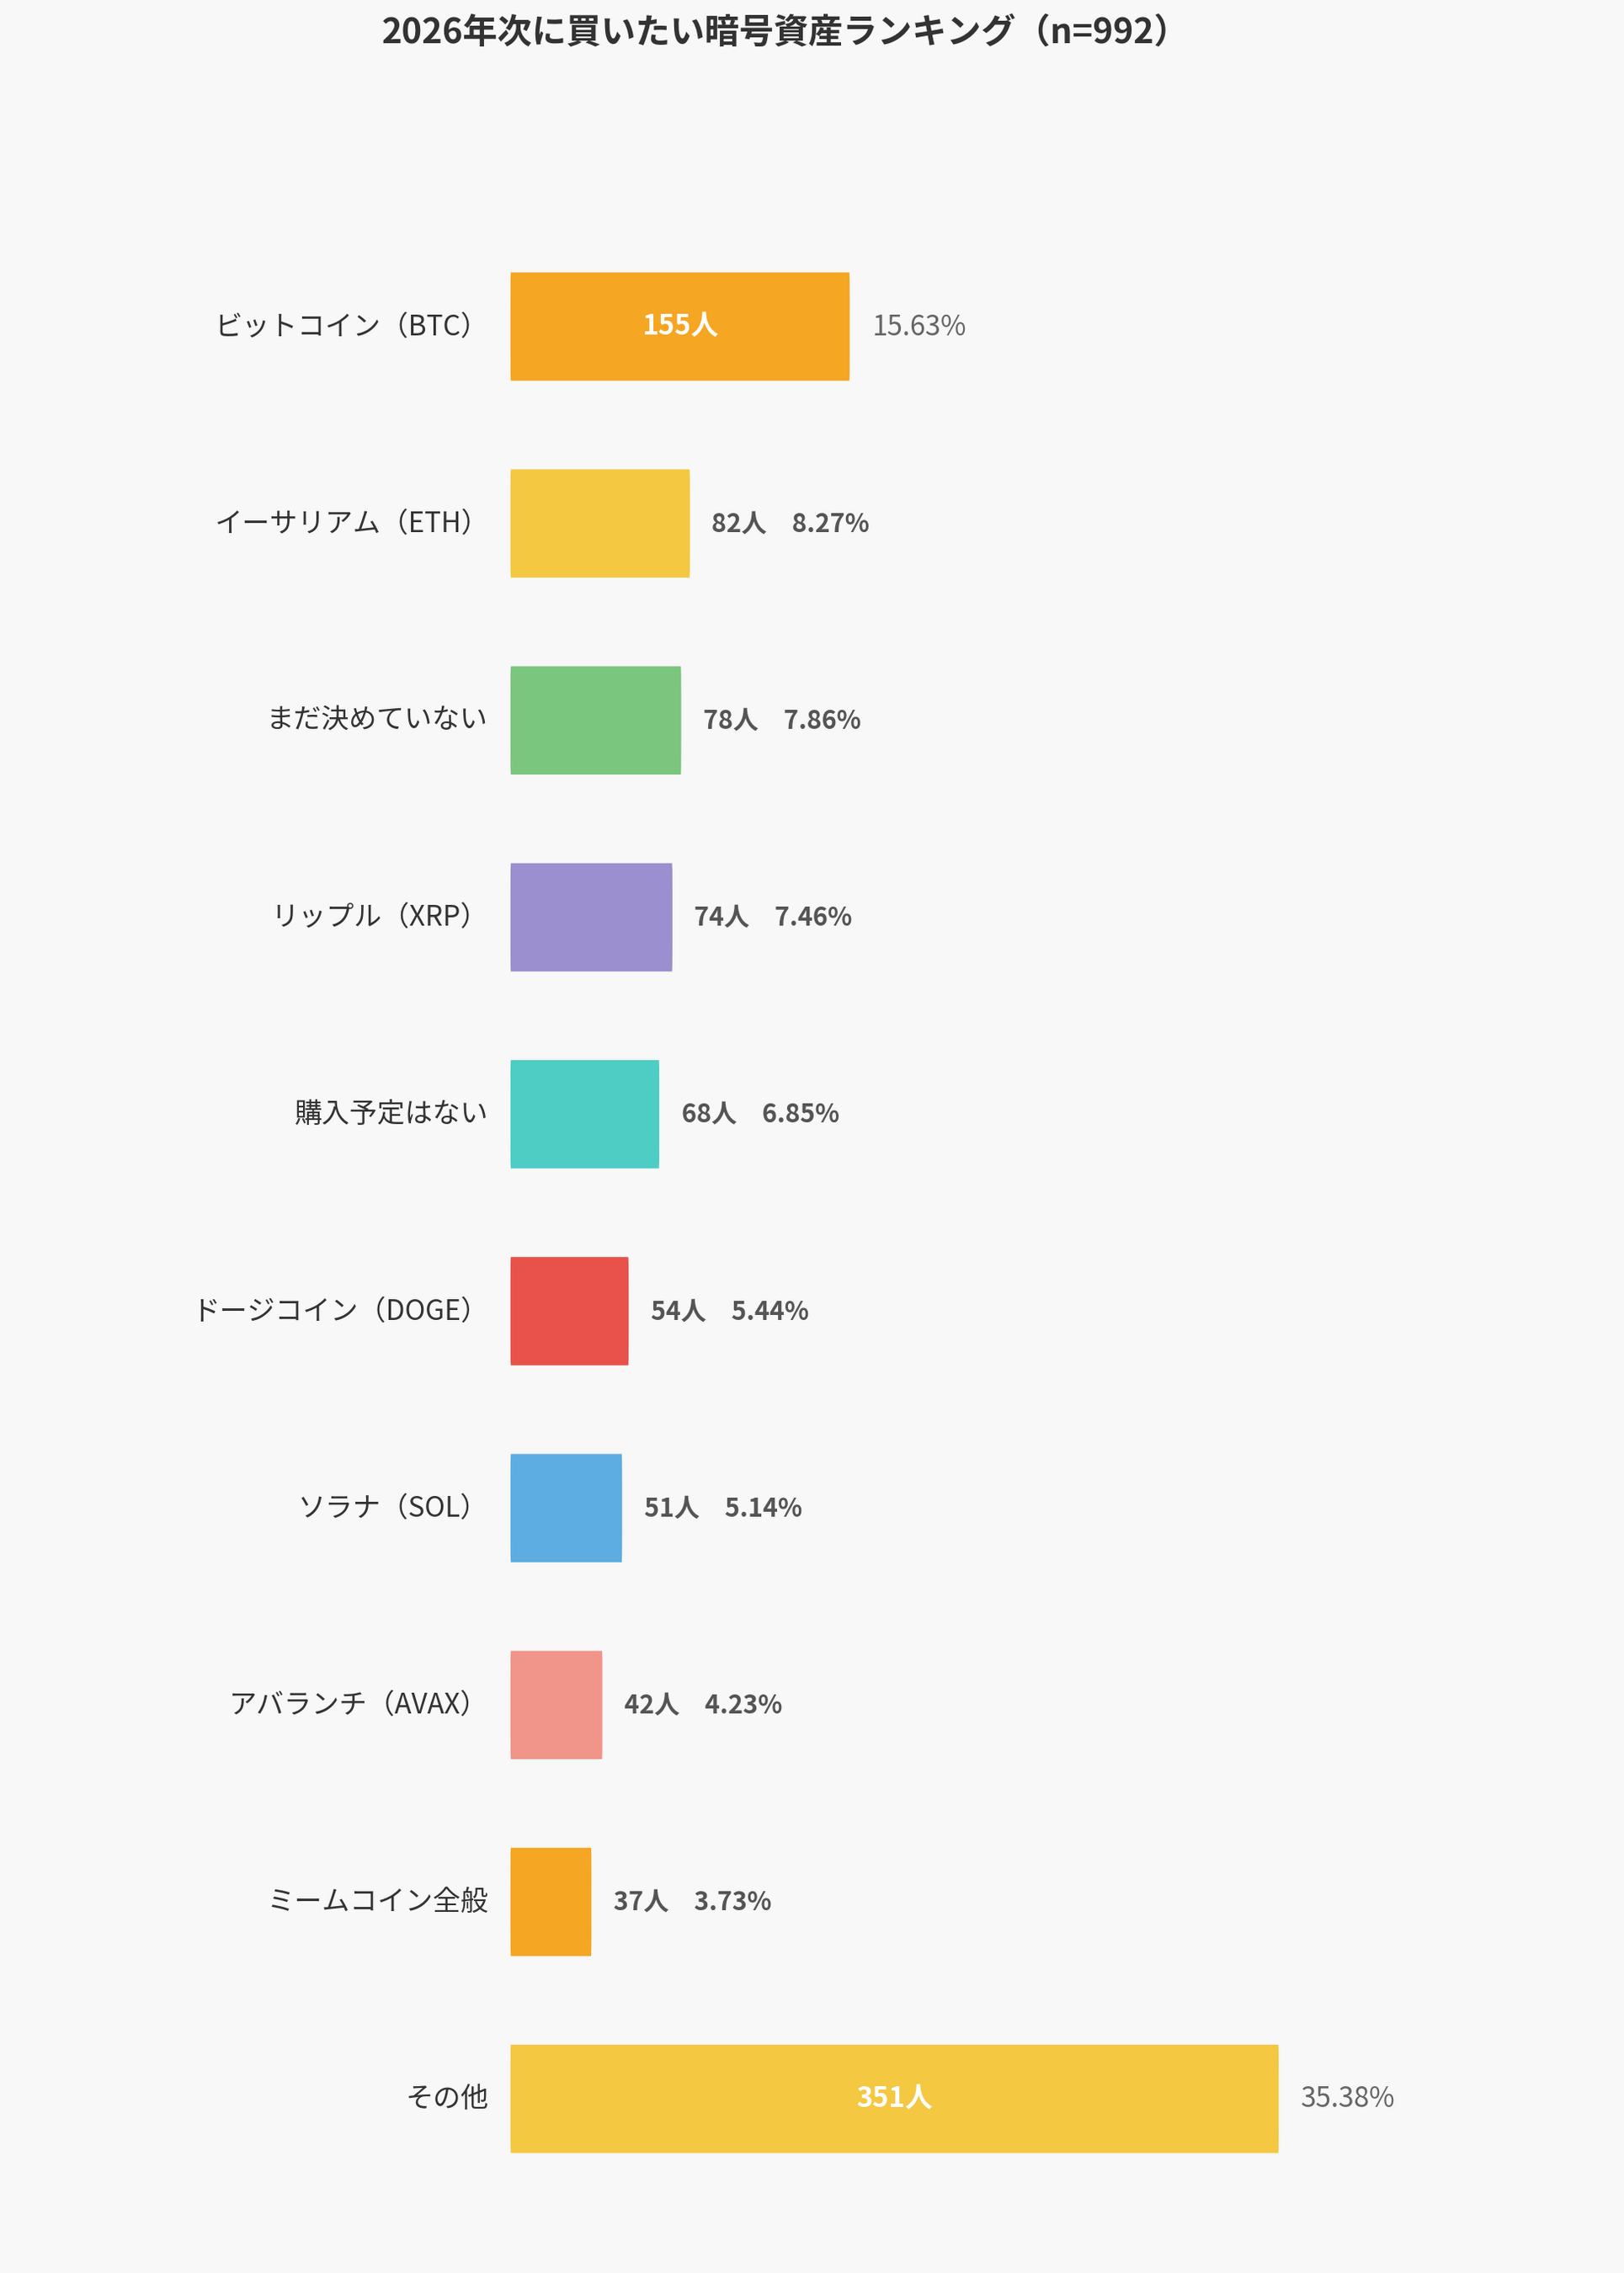Select the 74人 7.46% data label
The width and height of the screenshot is (1624, 2273).
click(772, 917)
